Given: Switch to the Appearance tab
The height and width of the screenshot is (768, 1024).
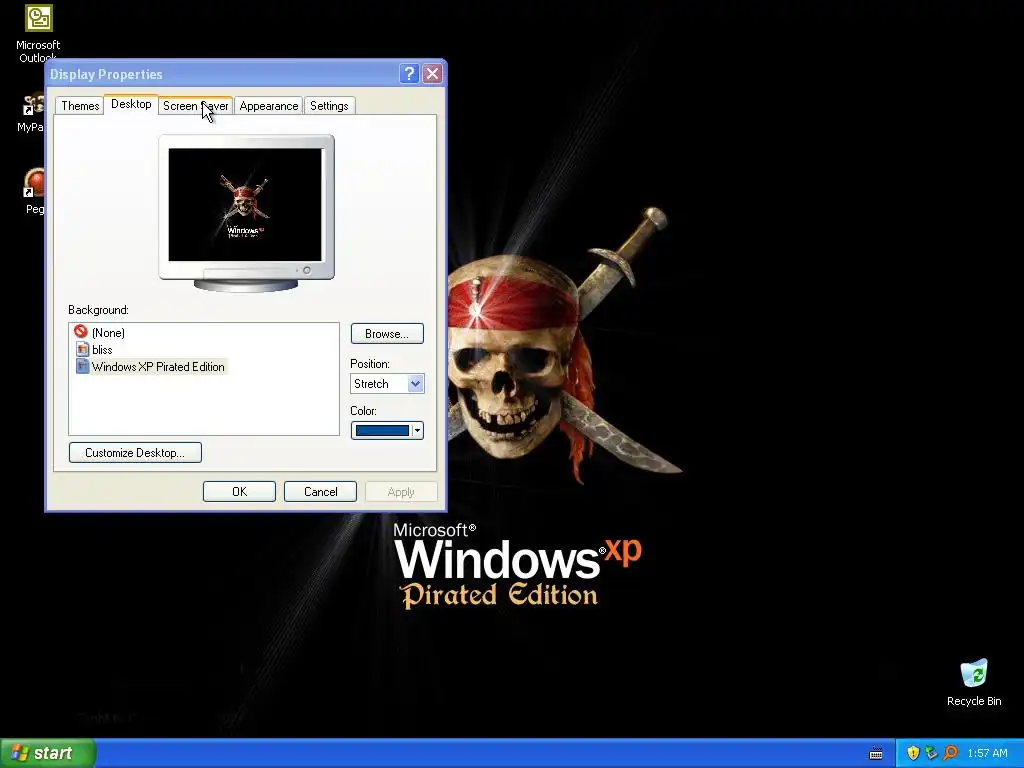Looking at the screenshot, I should click(x=268, y=106).
